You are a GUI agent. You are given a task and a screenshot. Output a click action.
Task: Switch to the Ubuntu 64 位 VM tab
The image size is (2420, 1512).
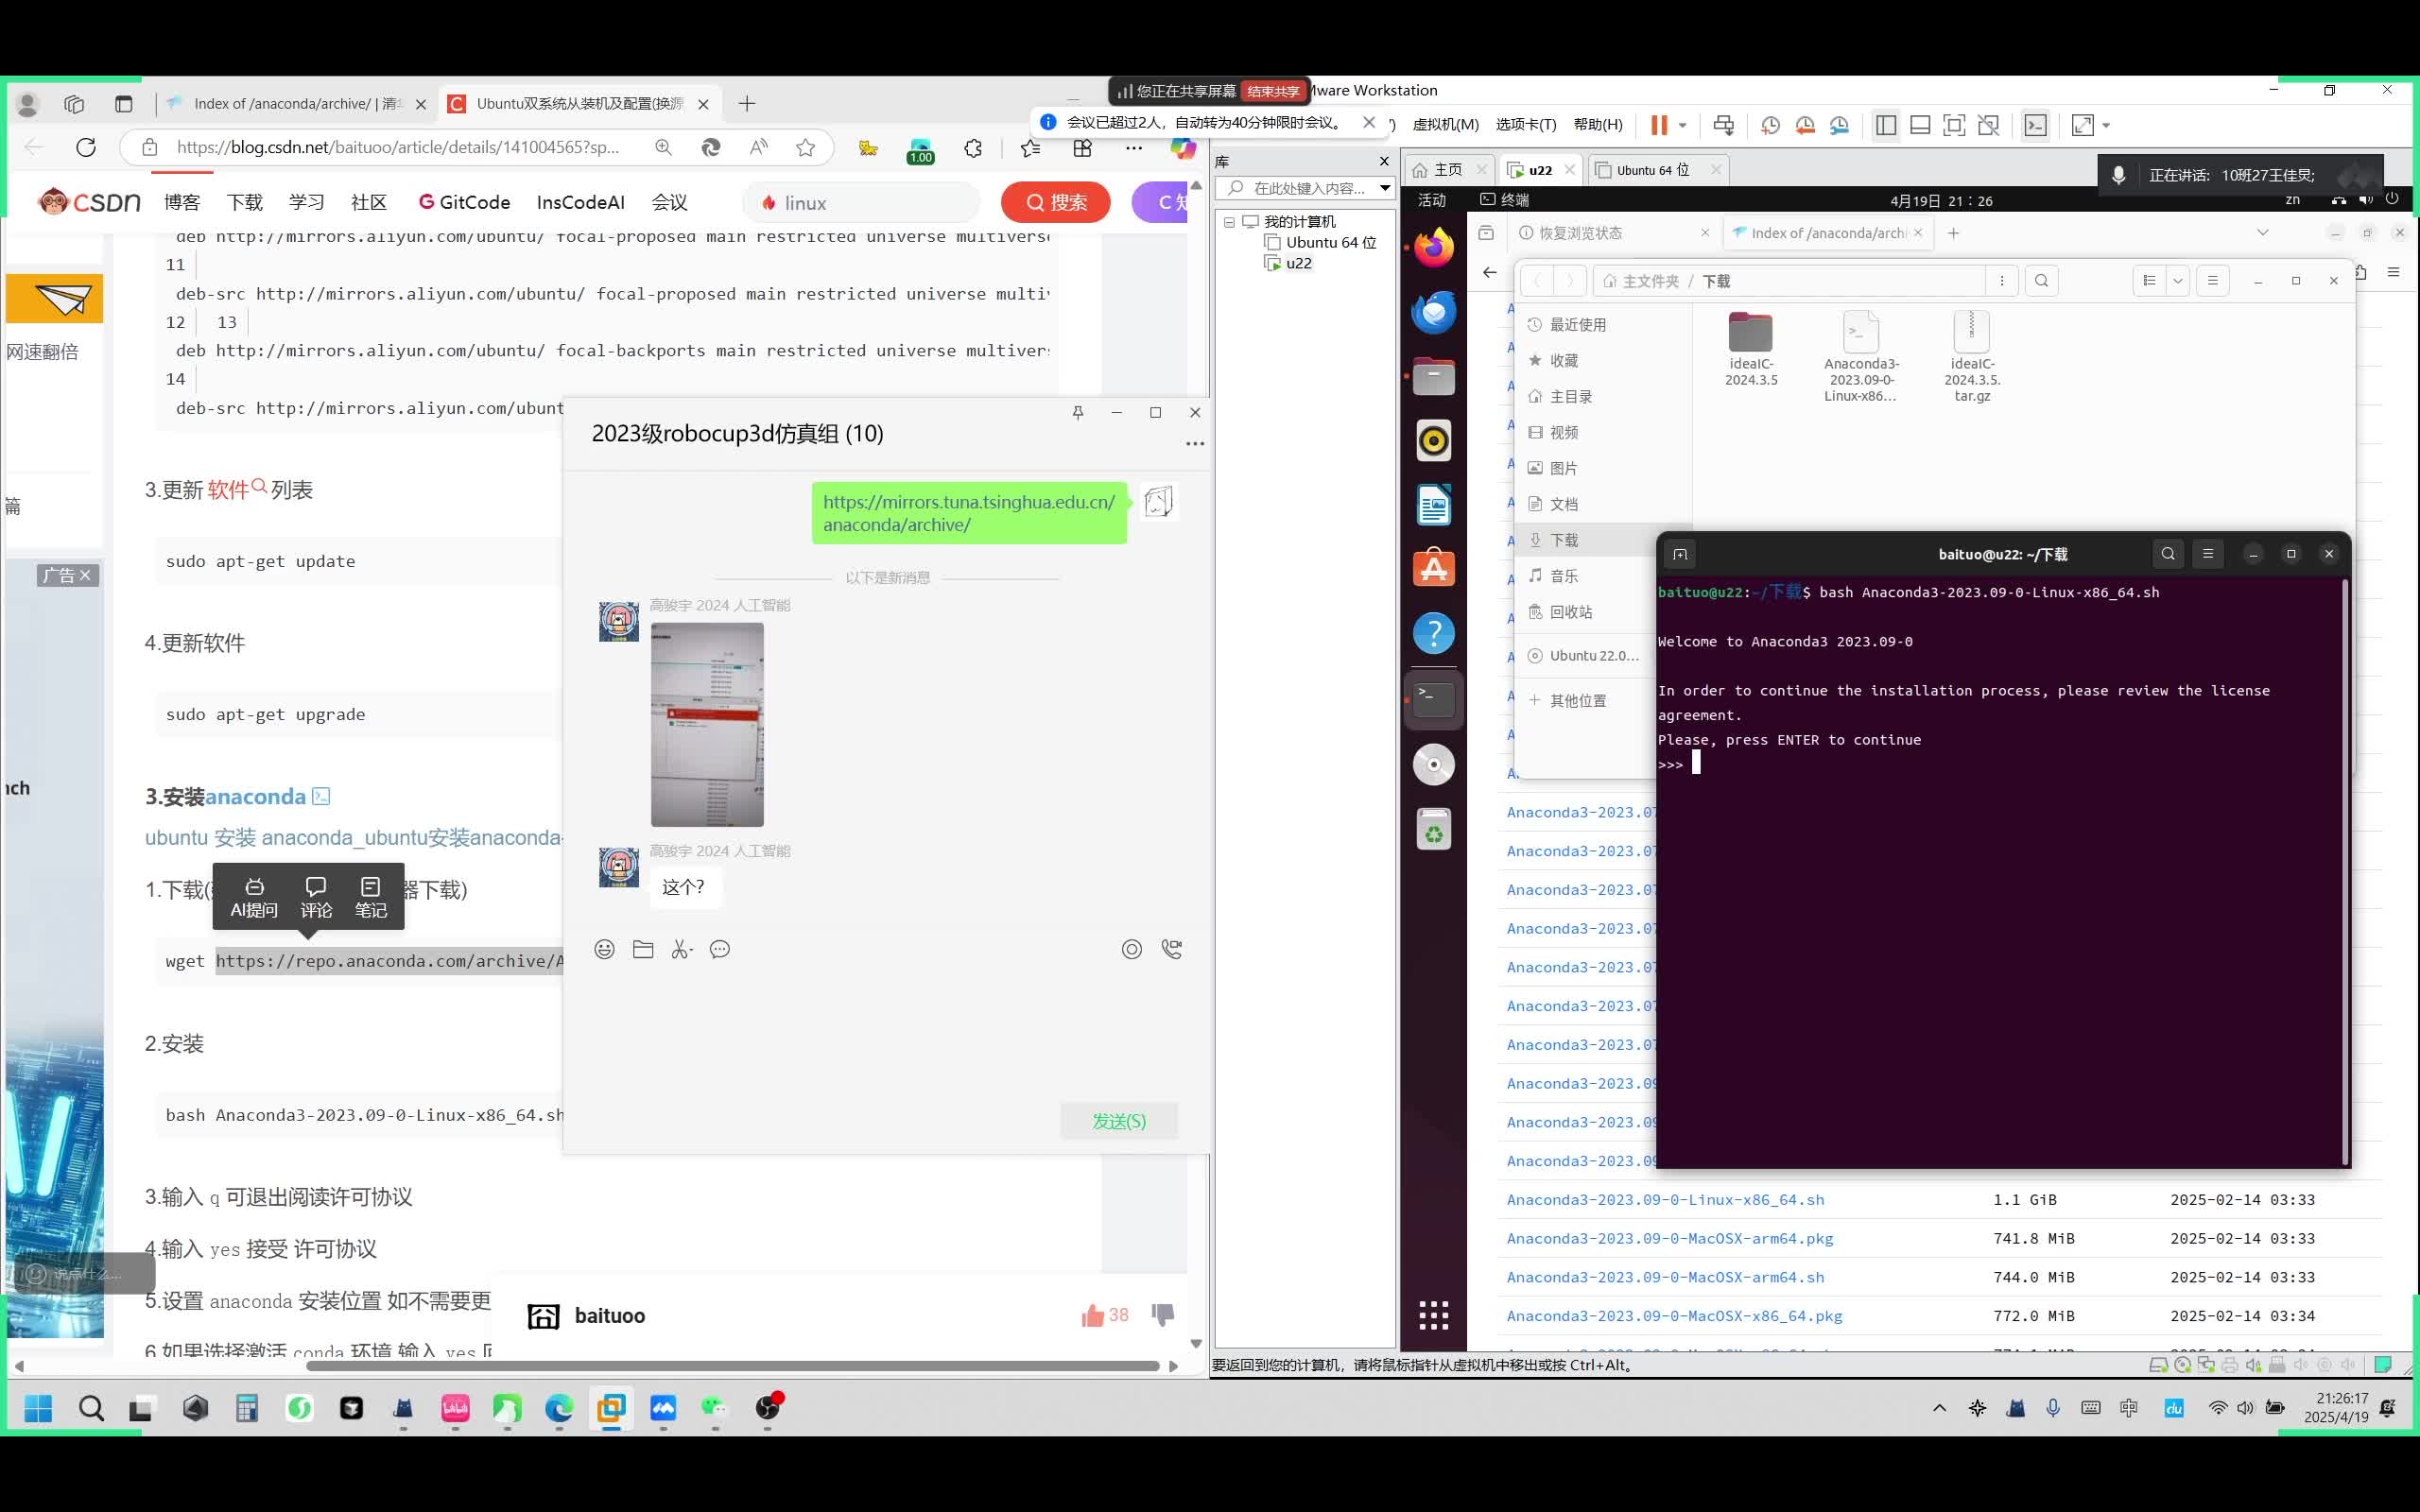coord(1654,170)
